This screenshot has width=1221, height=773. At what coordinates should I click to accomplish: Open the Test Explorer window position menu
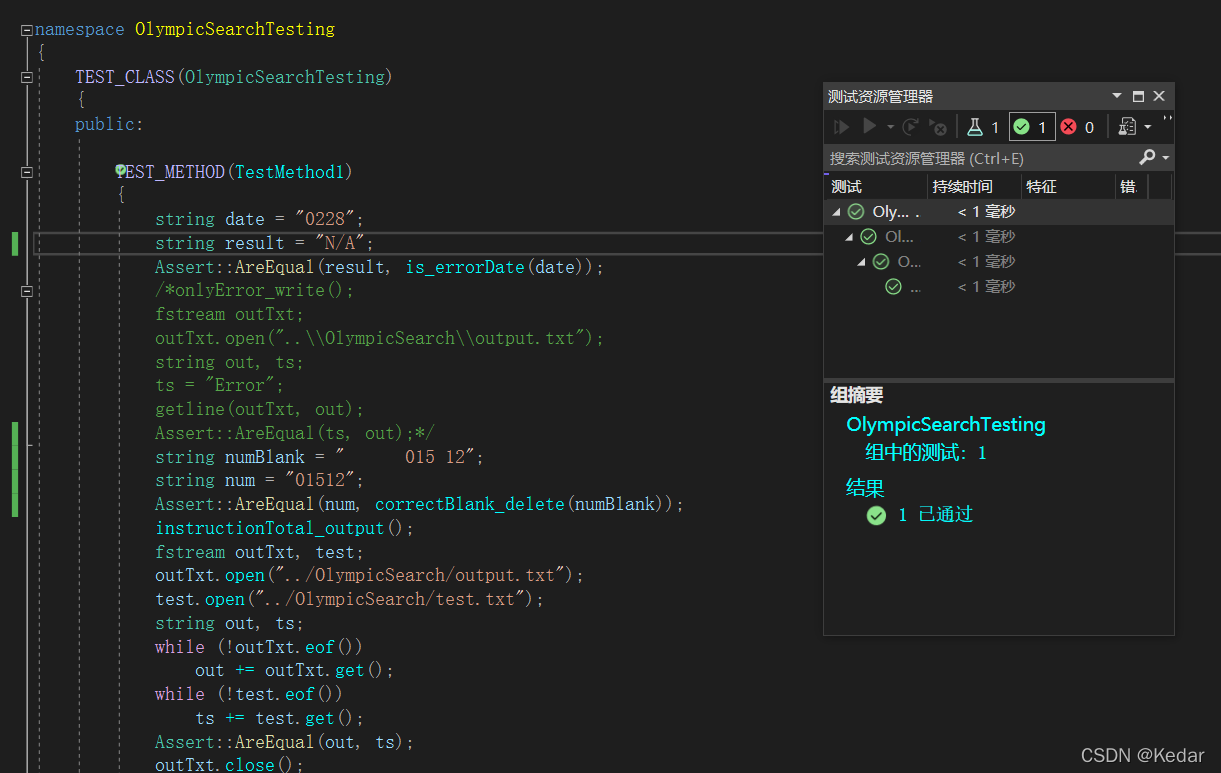point(1117,96)
